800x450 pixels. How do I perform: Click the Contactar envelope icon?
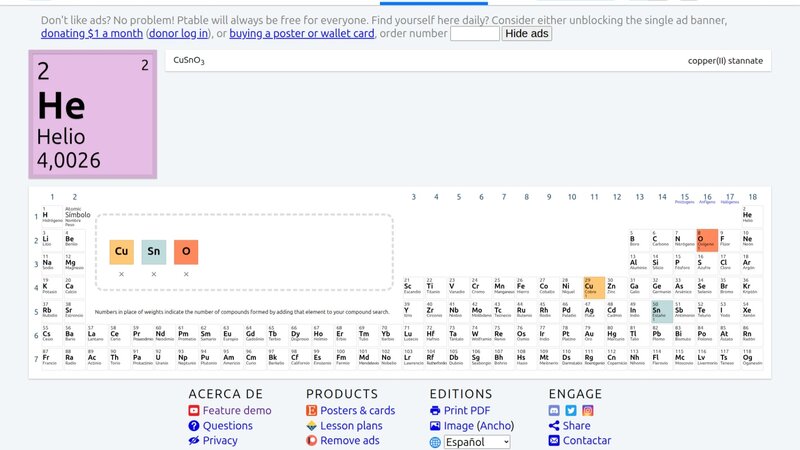[555, 440]
